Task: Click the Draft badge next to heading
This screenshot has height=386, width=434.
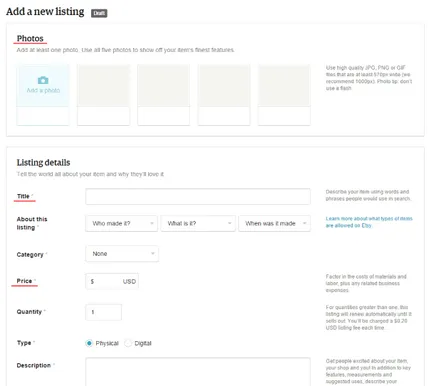Action: click(99, 13)
